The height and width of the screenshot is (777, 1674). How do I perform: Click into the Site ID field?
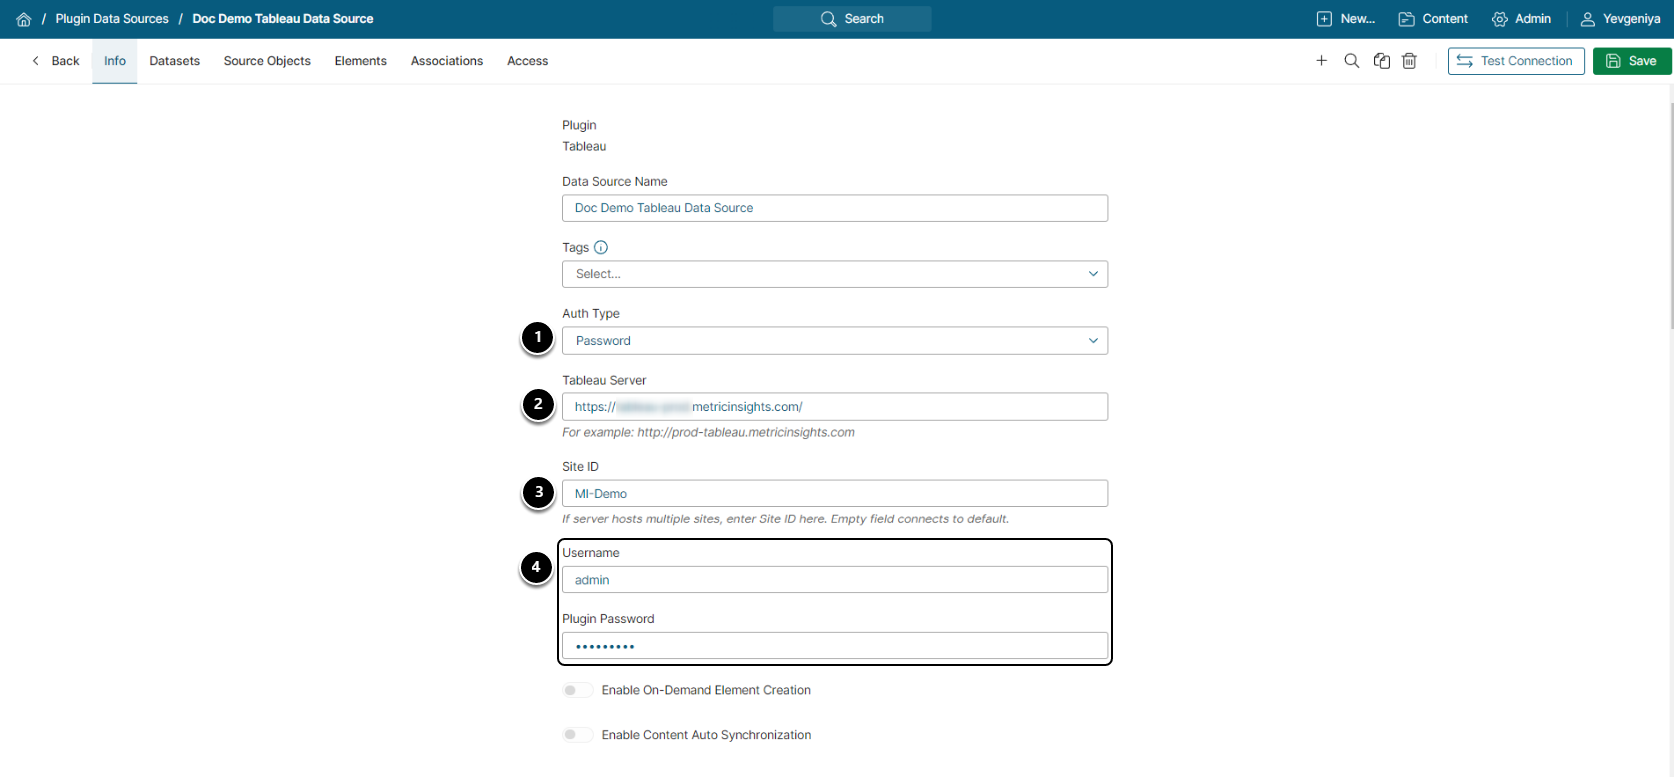[834, 494]
